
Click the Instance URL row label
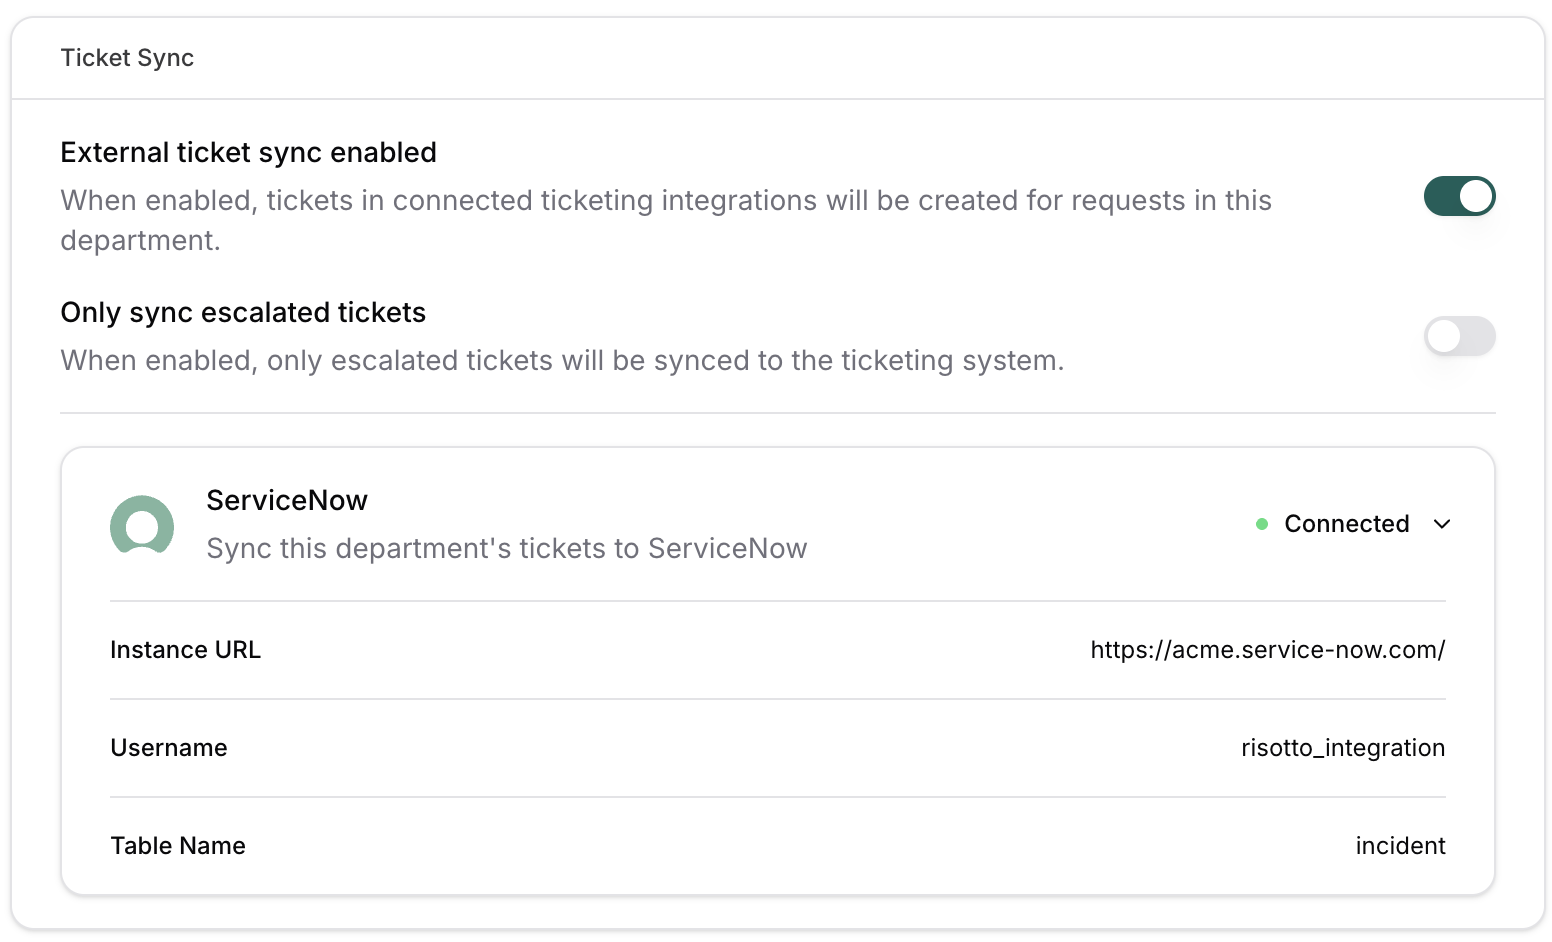(185, 649)
